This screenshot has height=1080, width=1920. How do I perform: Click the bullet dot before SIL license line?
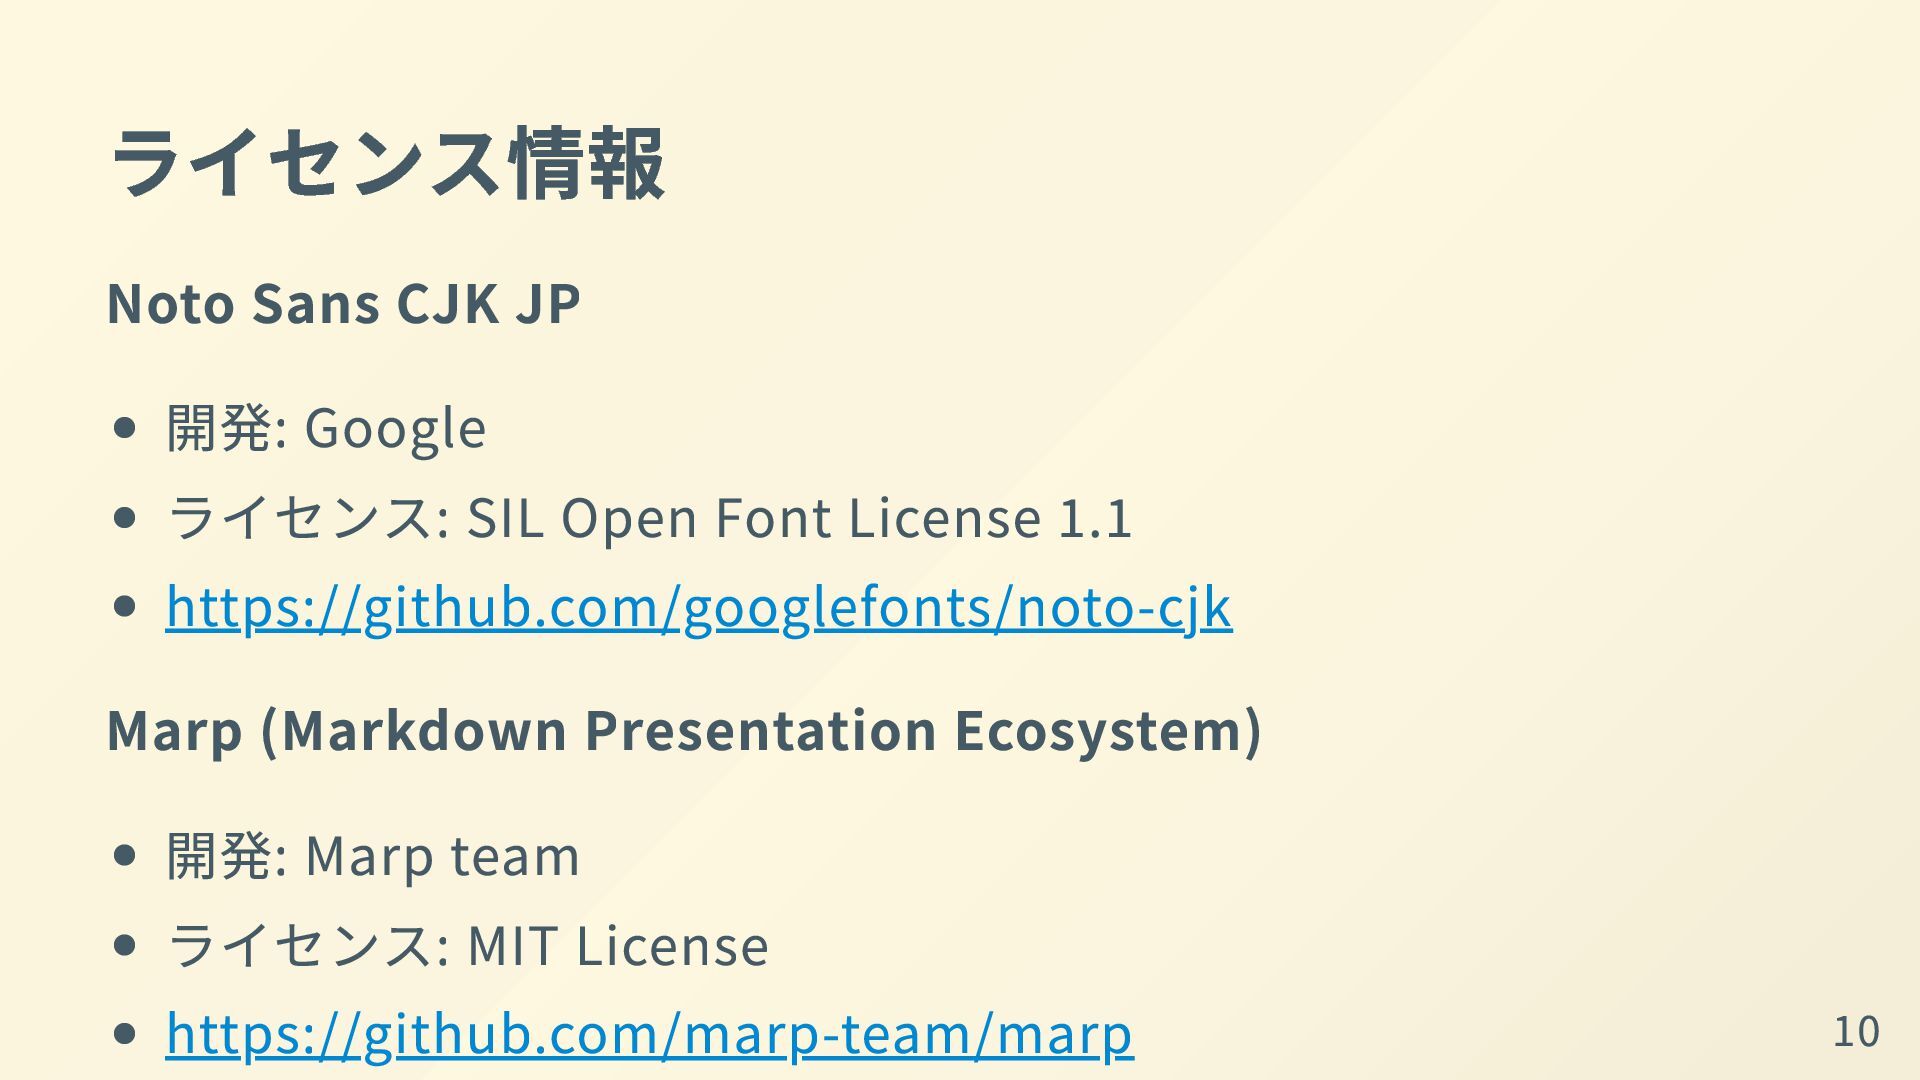(125, 518)
